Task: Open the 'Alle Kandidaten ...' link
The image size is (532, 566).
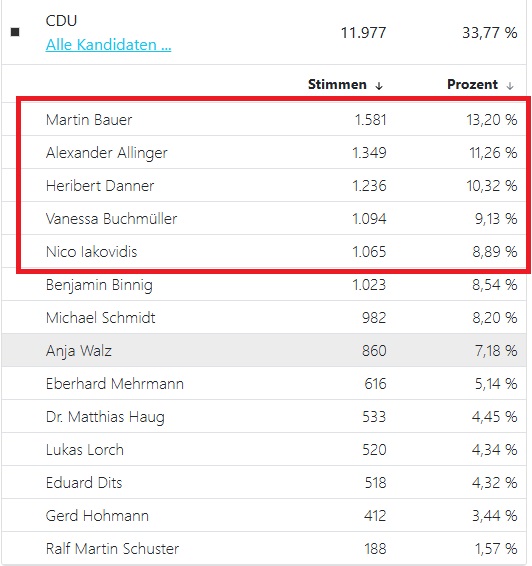Action: coord(108,45)
